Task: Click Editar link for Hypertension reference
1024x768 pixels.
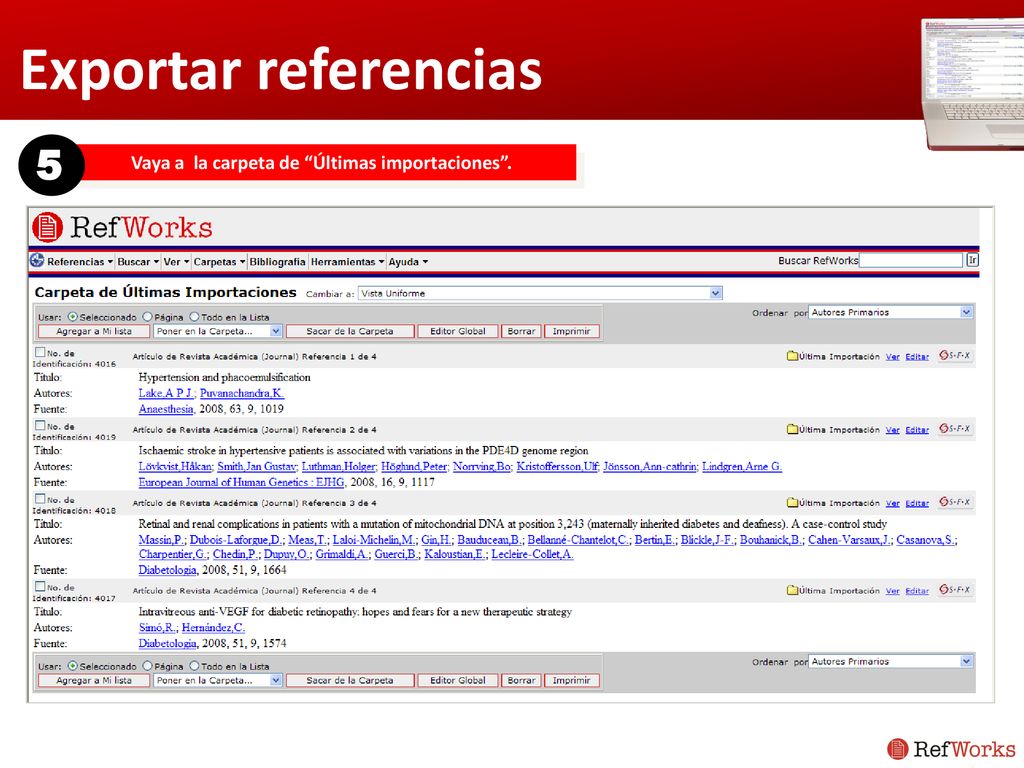Action: 917,357
